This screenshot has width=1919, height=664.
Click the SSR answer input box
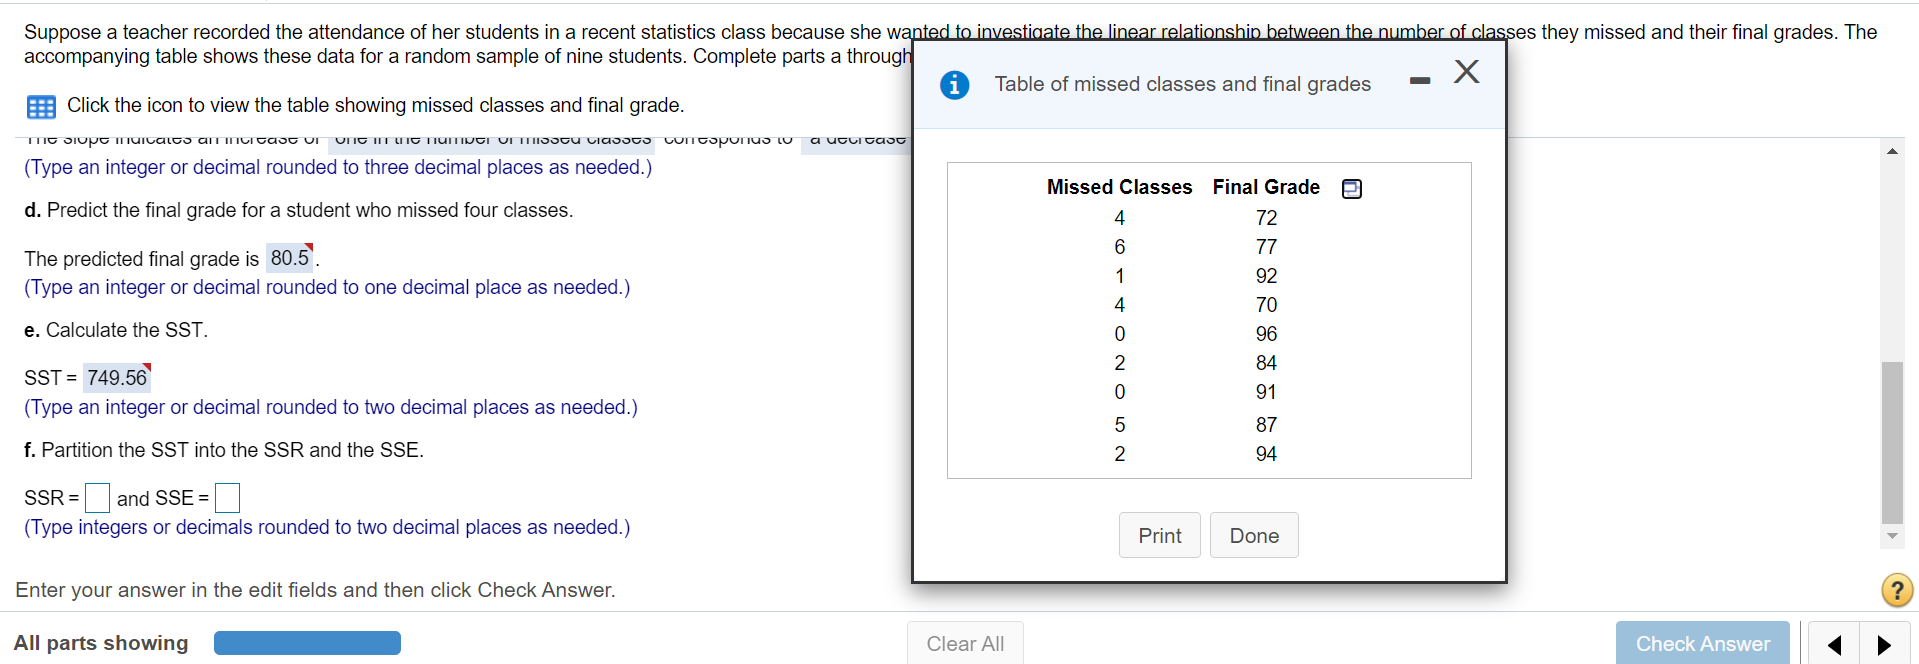coord(97,498)
